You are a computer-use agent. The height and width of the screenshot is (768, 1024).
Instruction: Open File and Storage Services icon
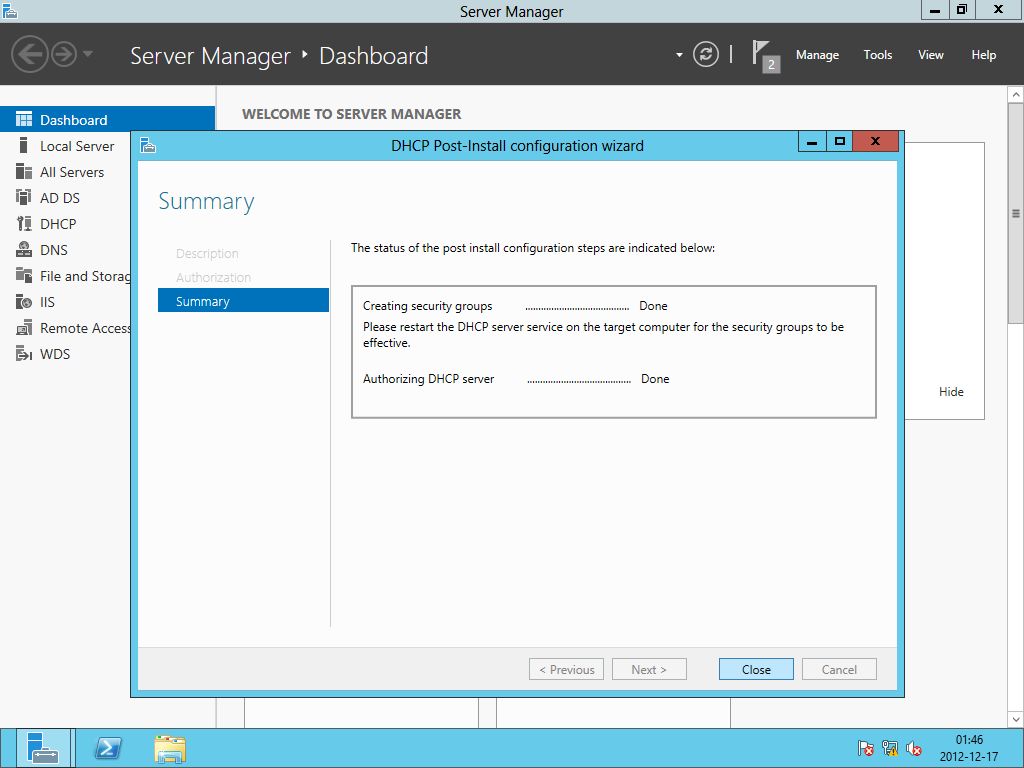pyautogui.click(x=24, y=276)
